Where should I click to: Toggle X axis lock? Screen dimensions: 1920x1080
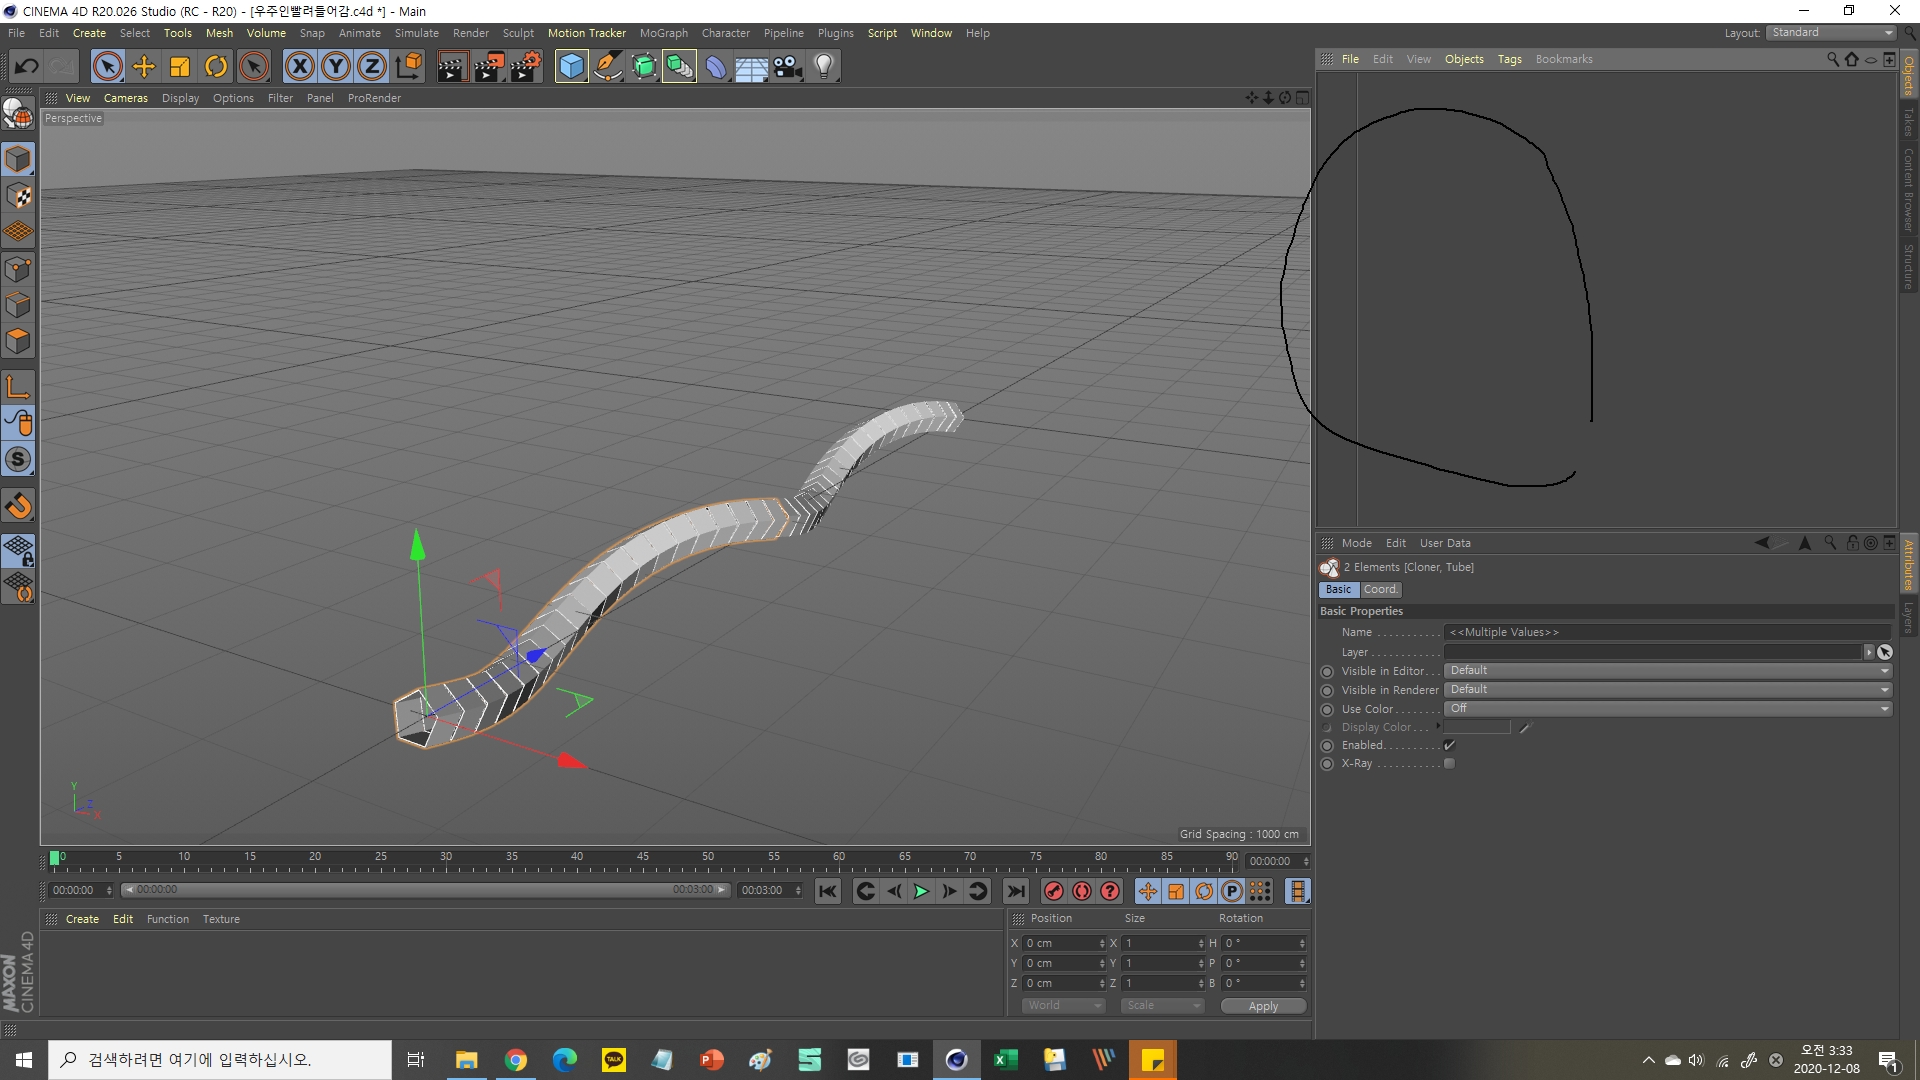point(299,67)
